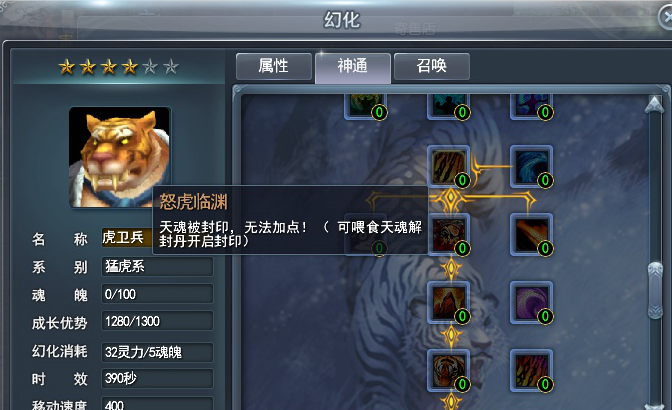Select the 神通 tab

(353, 67)
